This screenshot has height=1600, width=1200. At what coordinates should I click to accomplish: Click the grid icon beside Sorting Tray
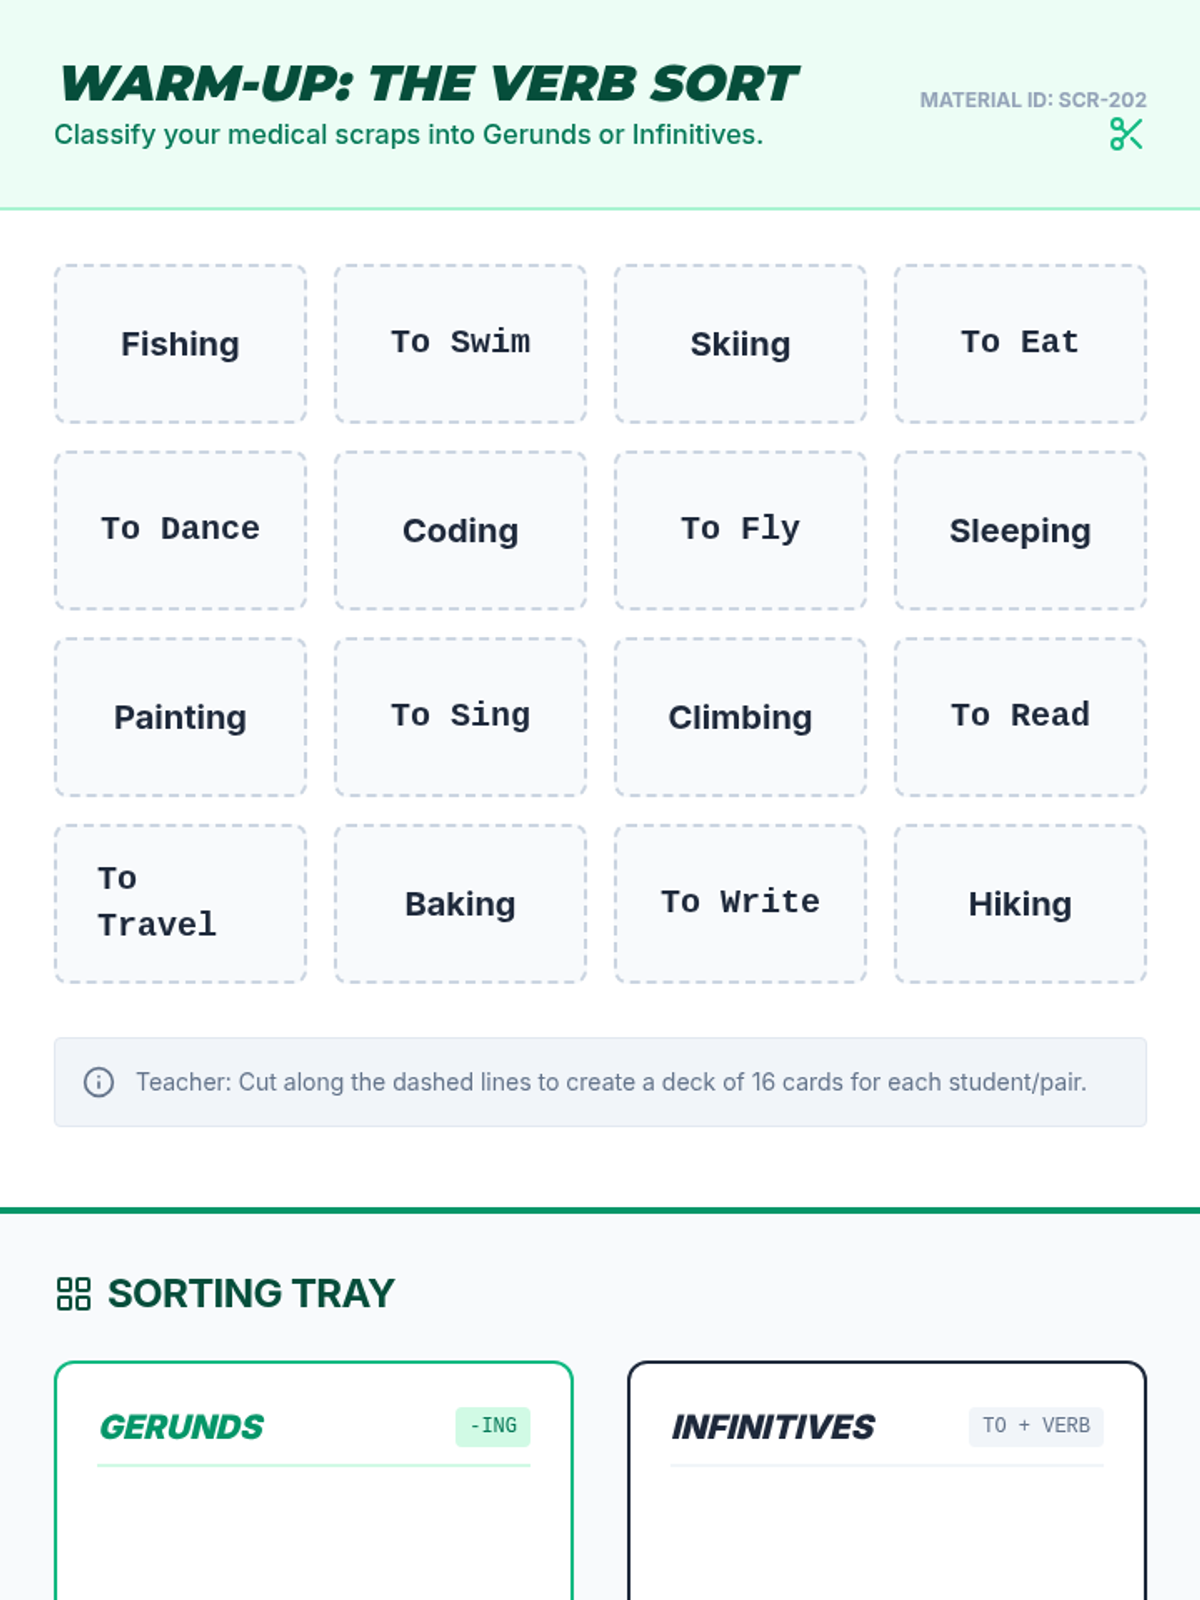coord(74,1293)
